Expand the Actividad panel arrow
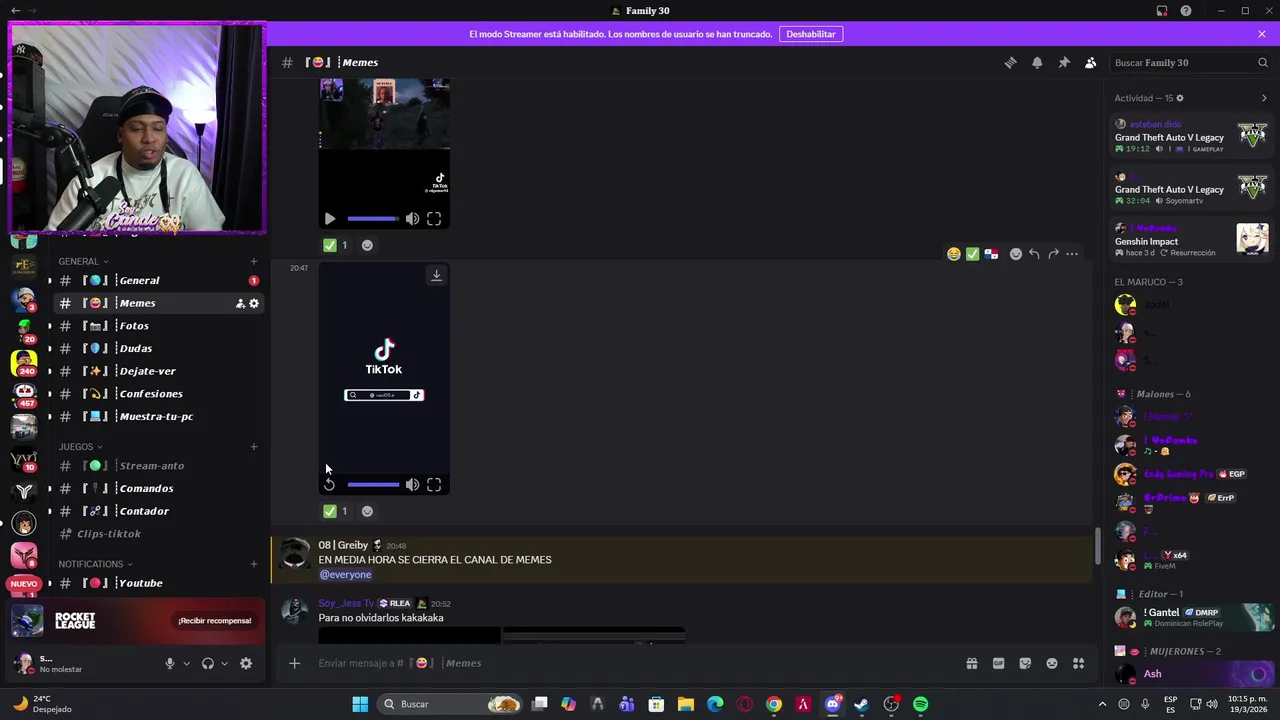This screenshot has height=720, width=1280. point(1264,98)
